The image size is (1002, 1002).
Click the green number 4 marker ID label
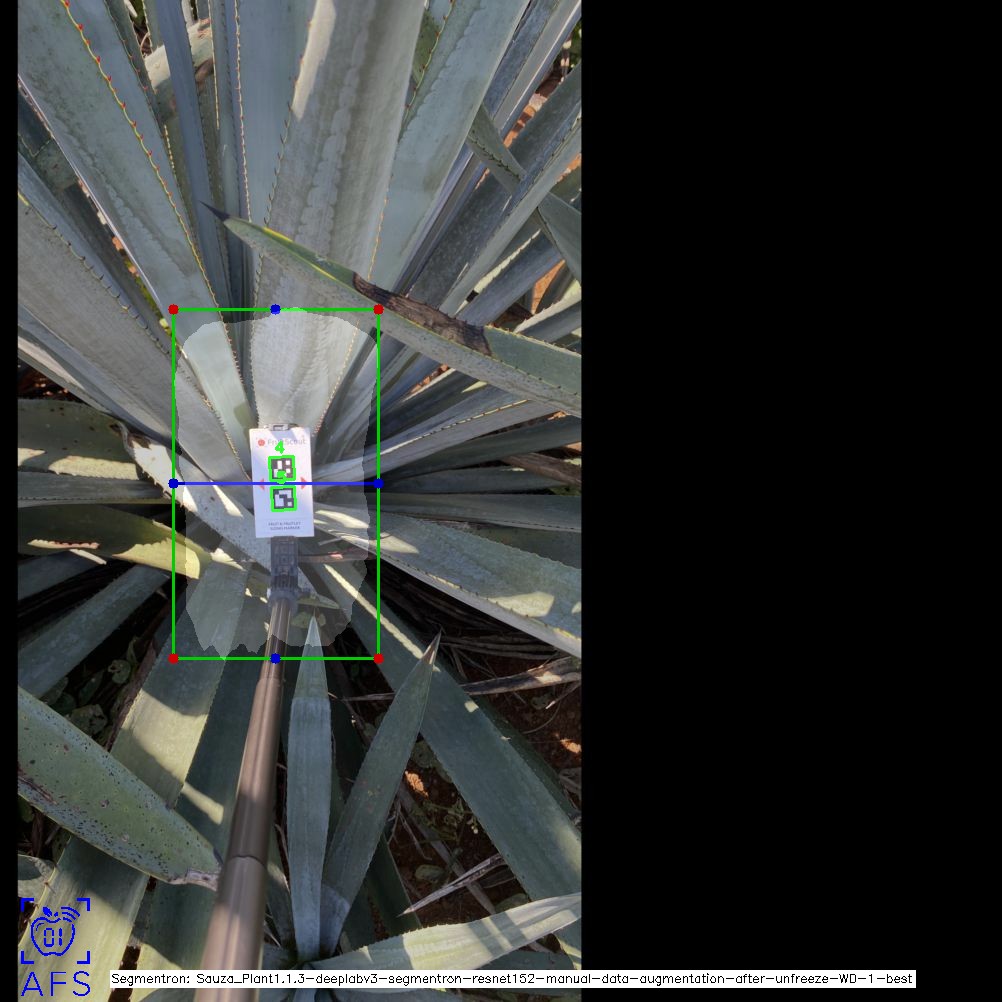[280, 449]
